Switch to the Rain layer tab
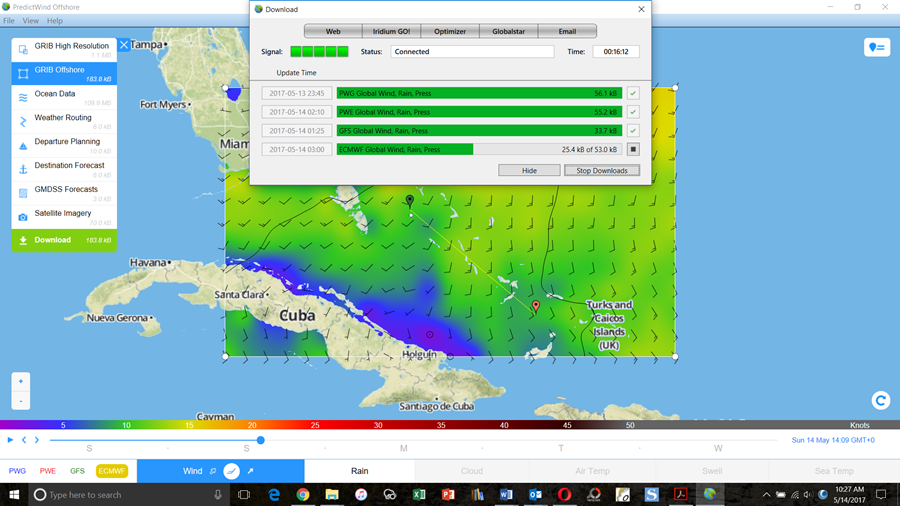900x506 pixels. (x=359, y=471)
